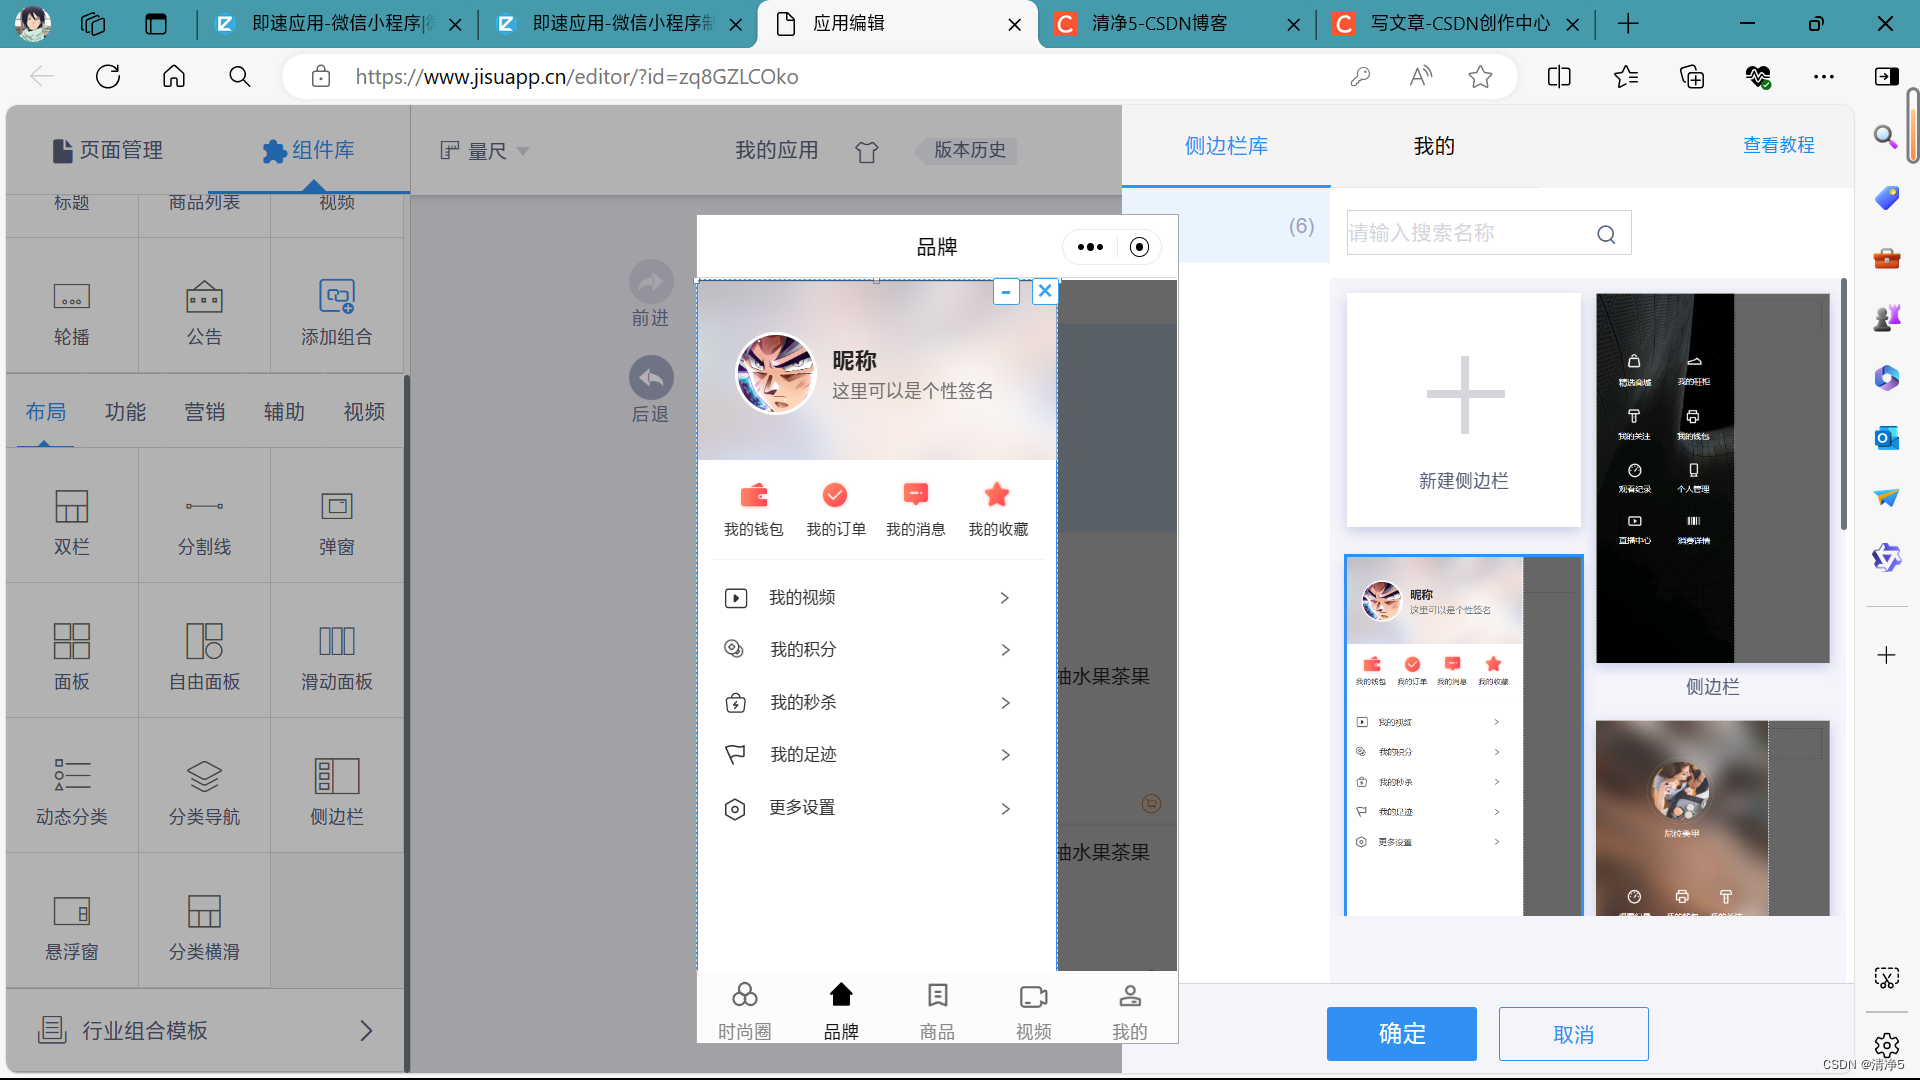This screenshot has height=1080, width=1920.
Task: Click the sidebar library vertical scrollbar
Action: pyautogui.click(x=1843, y=405)
